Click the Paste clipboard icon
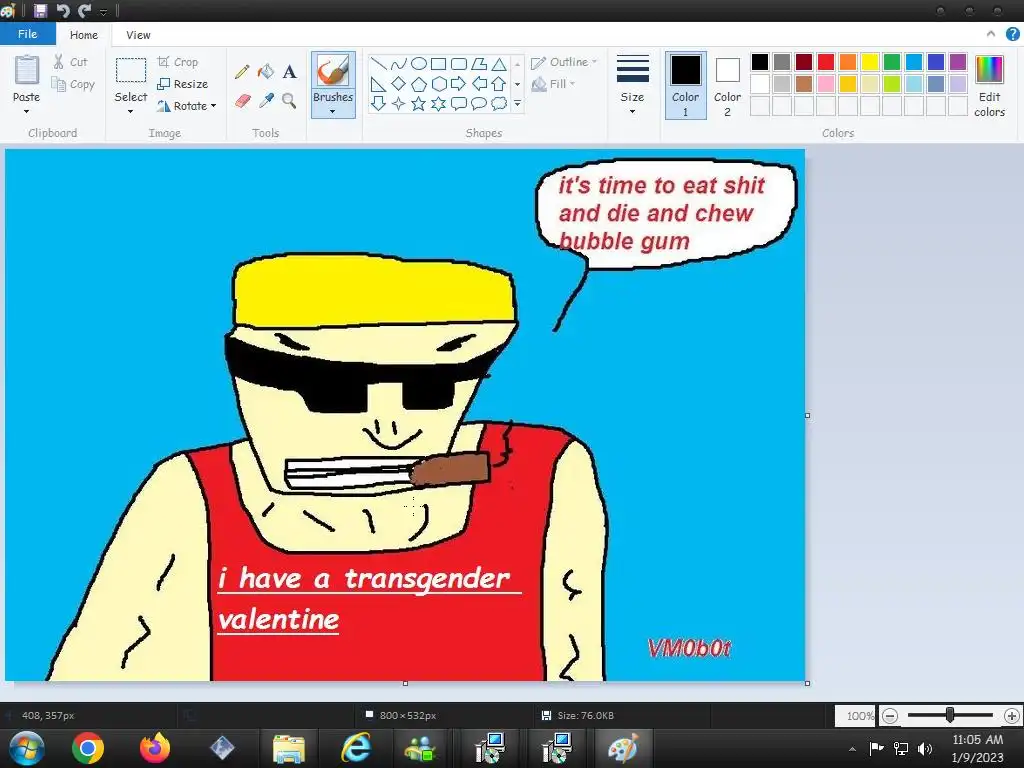The width and height of the screenshot is (1024, 768). (27, 70)
